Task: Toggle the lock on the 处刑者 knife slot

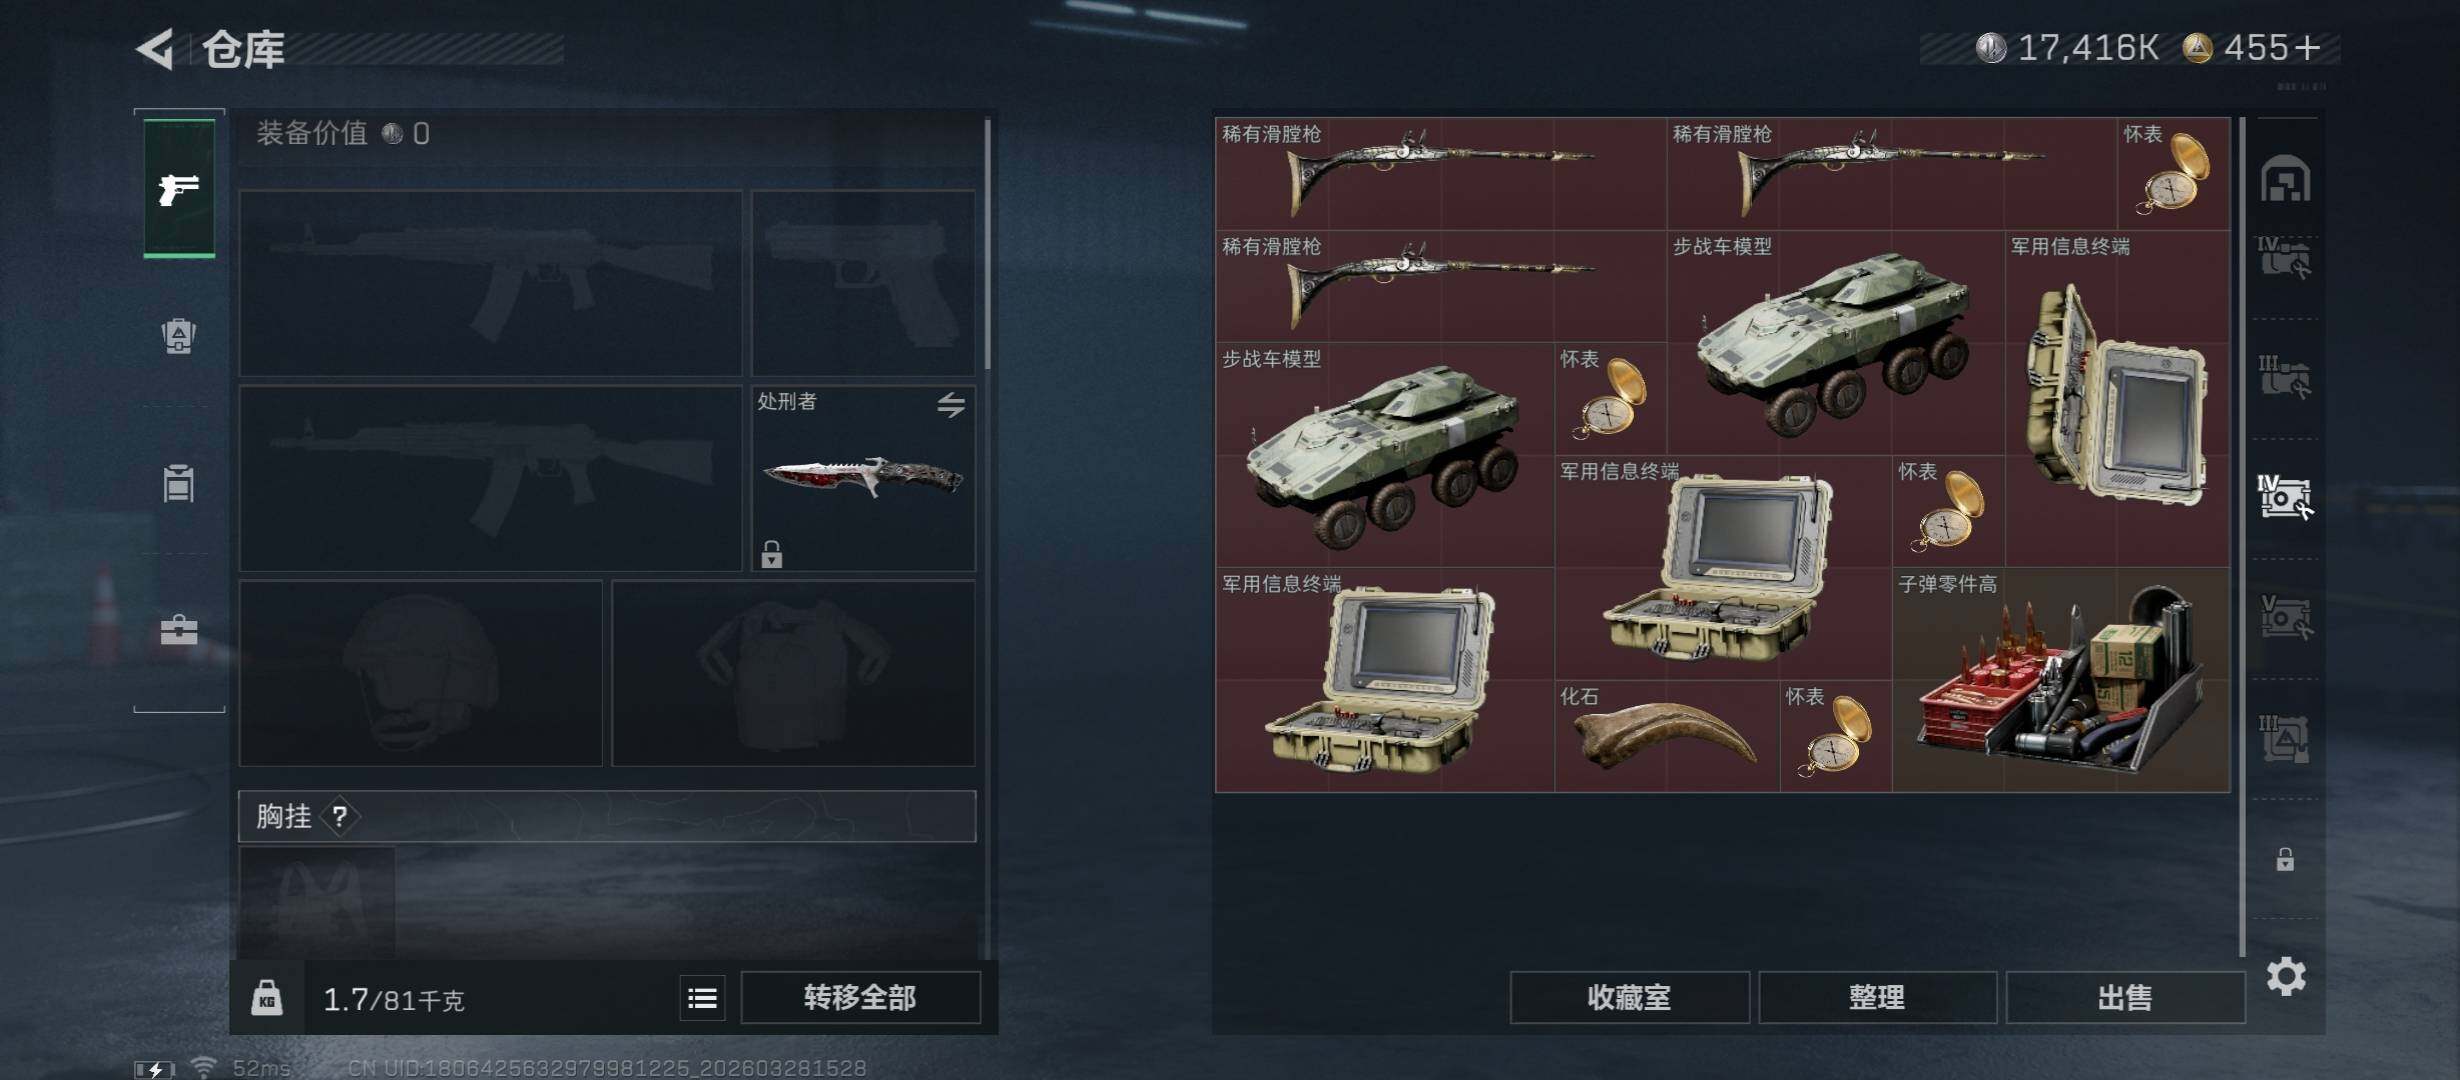Action: [771, 553]
